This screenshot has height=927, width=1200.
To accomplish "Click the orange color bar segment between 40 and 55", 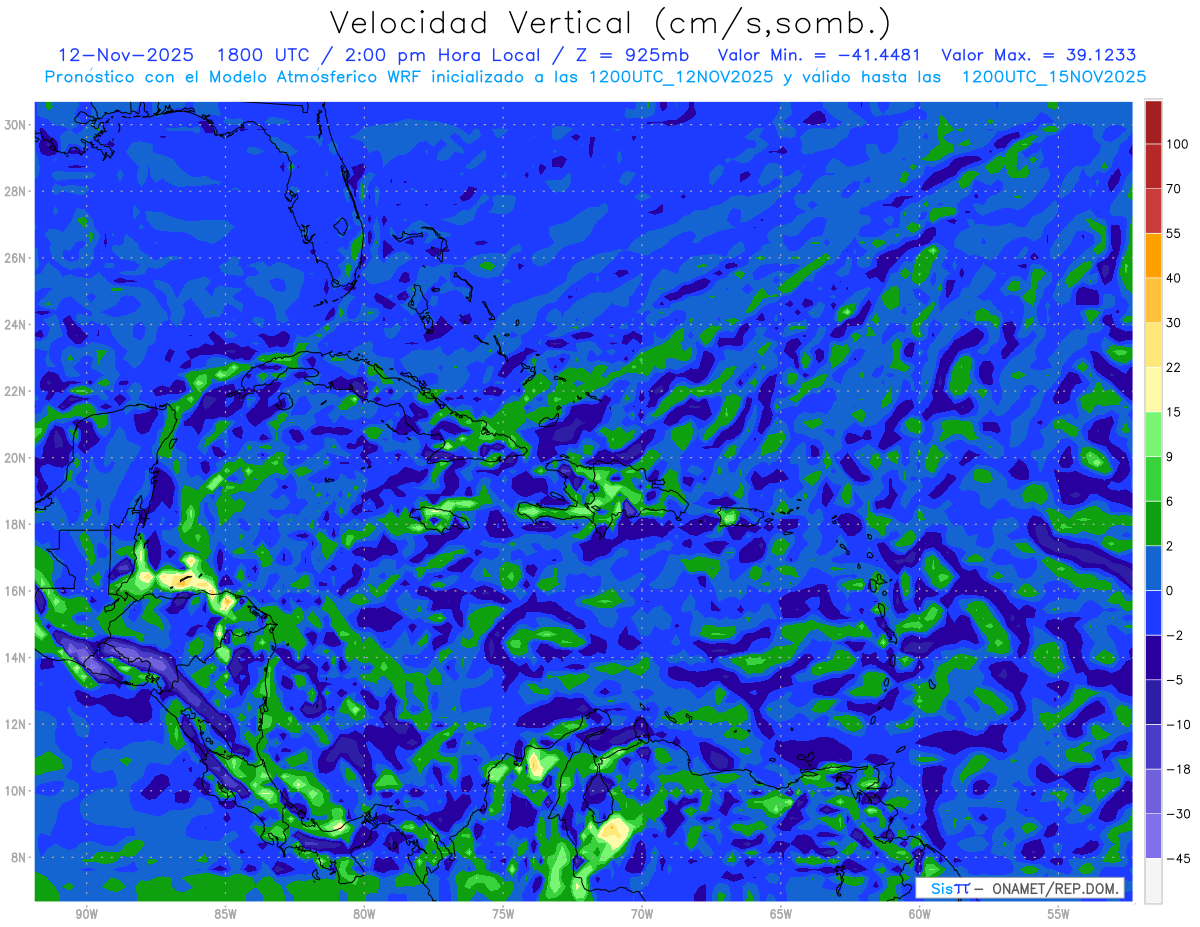I will coord(1153,255).
